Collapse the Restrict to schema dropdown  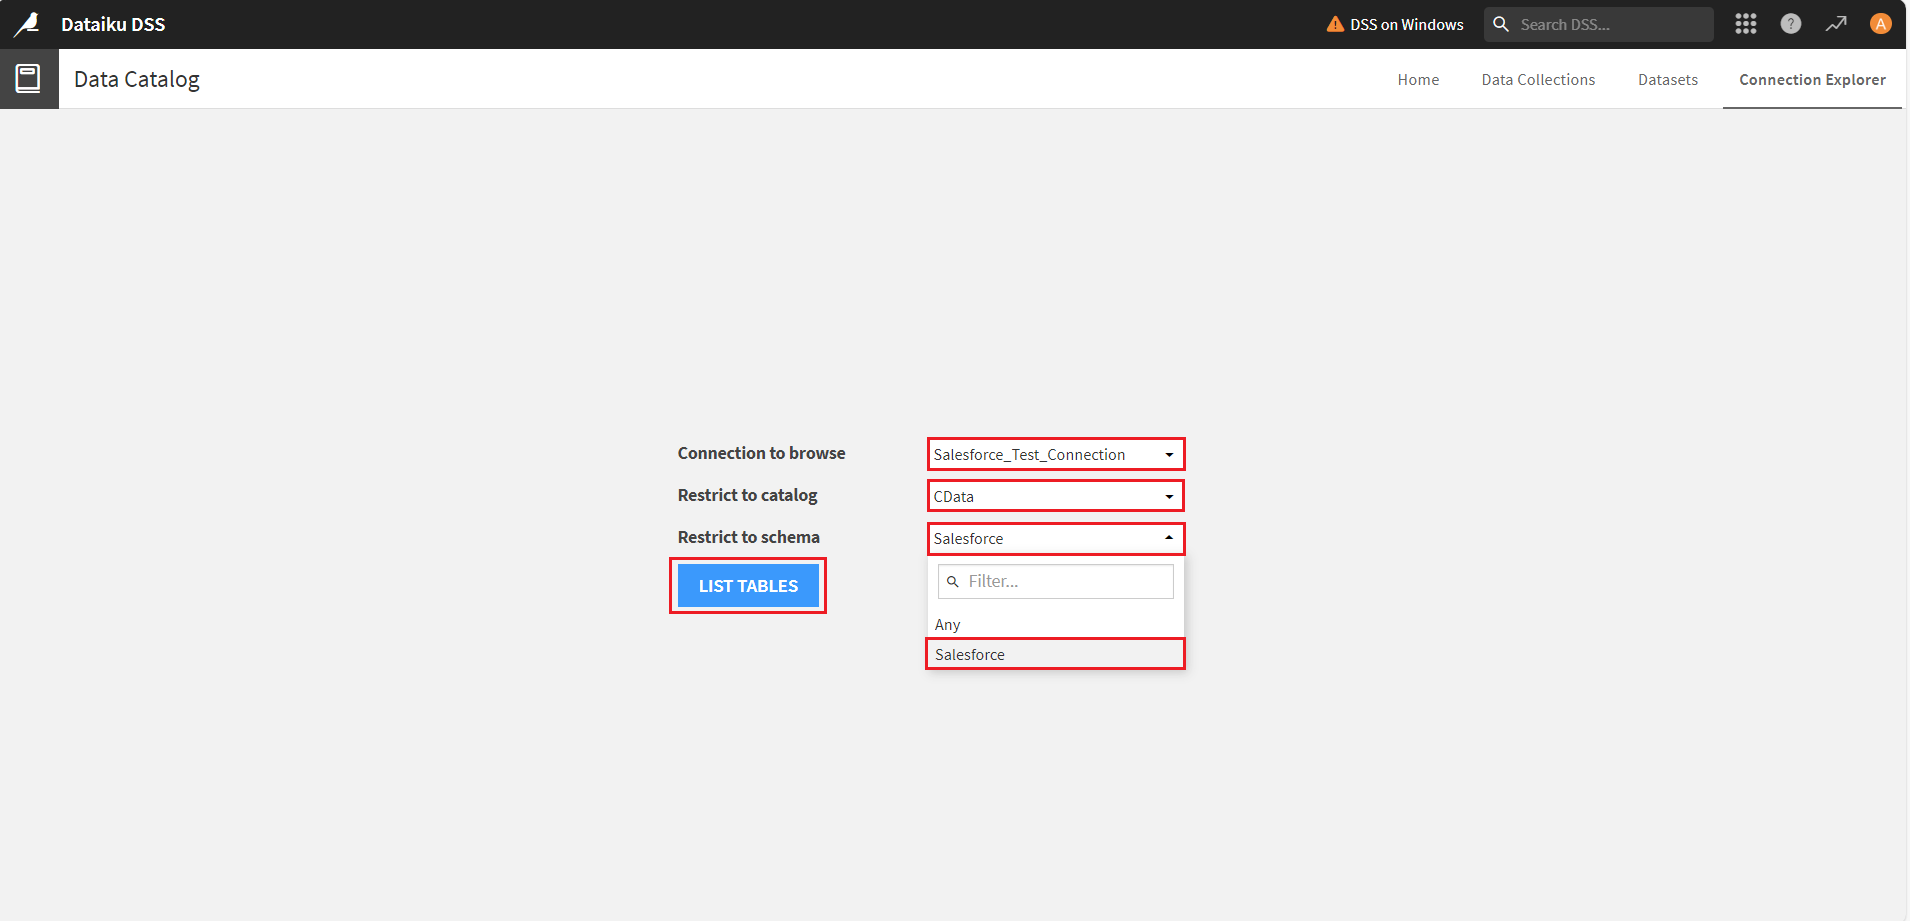point(1055,538)
